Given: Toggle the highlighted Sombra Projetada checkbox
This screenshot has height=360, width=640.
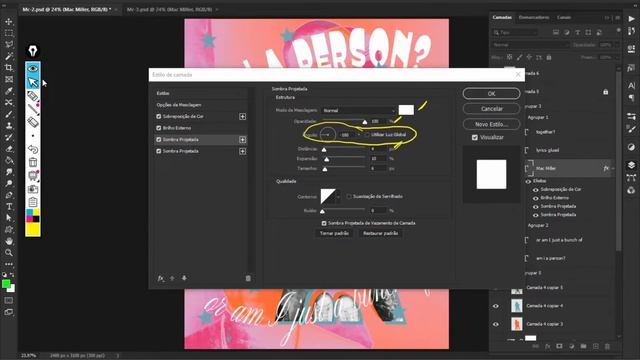Looking at the screenshot, I should pos(159,140).
